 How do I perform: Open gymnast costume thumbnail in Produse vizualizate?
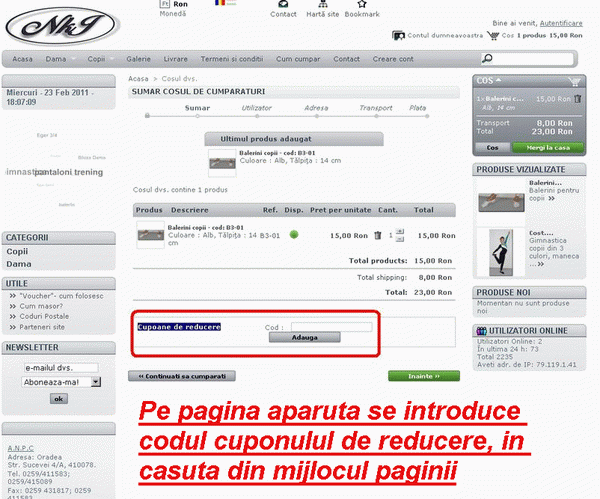[x=501, y=253]
